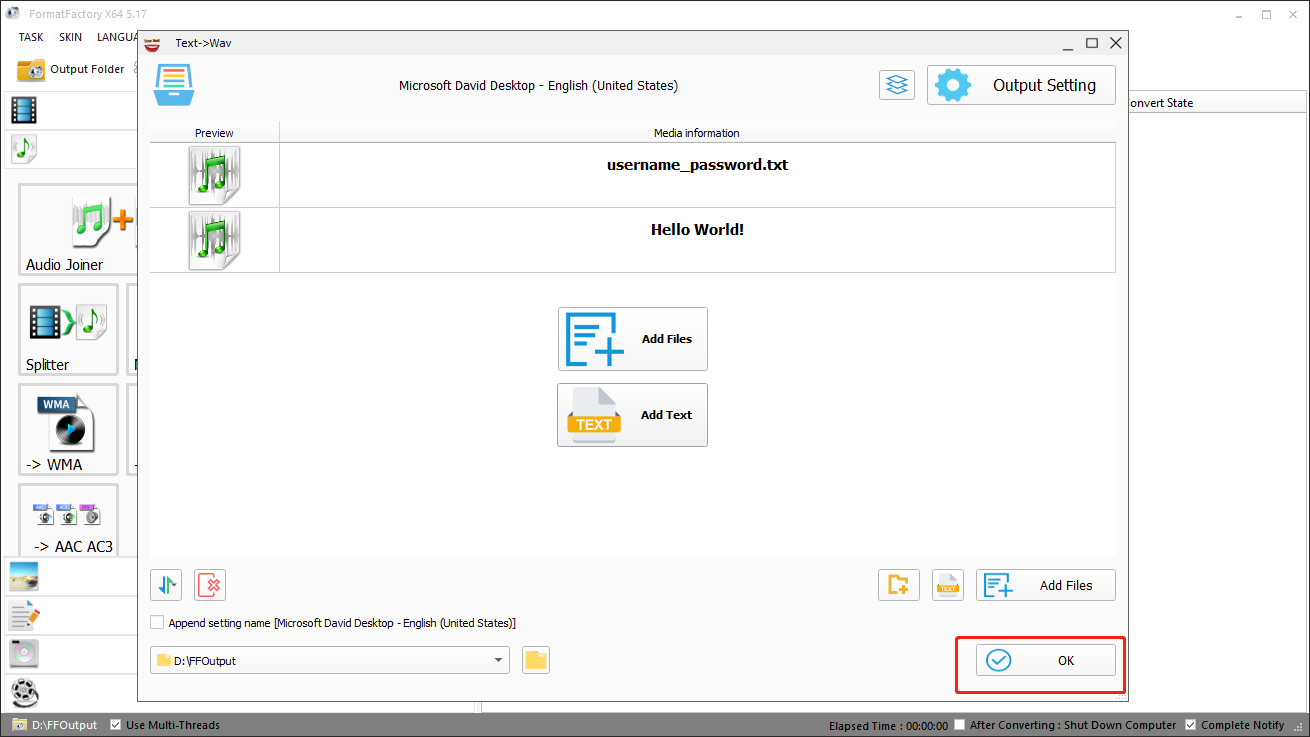This screenshot has height=737, width=1310.
Task: Select the -> AAC AC3 conversion tool
Action: pos(68,521)
